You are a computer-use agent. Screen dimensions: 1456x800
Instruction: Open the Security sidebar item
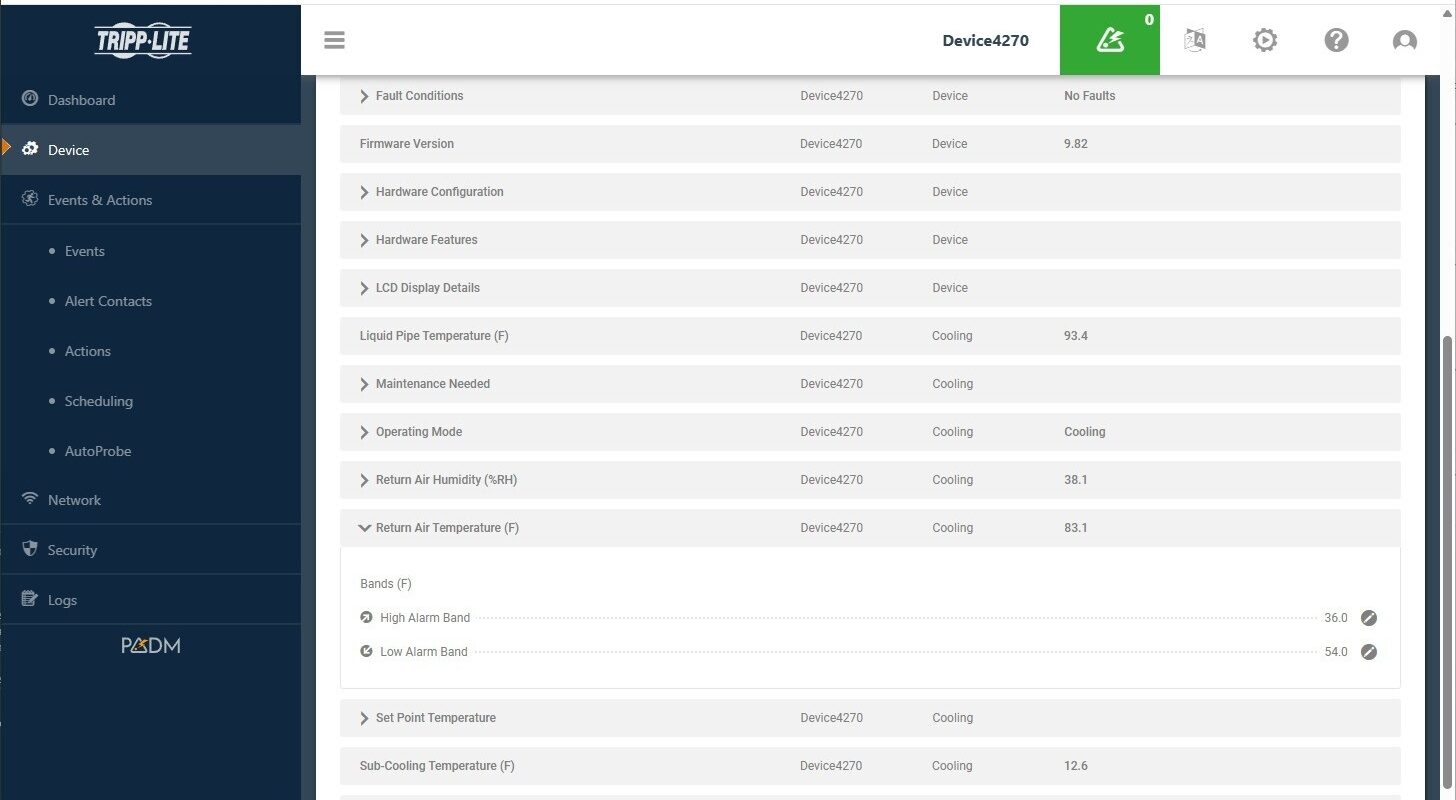(72, 550)
